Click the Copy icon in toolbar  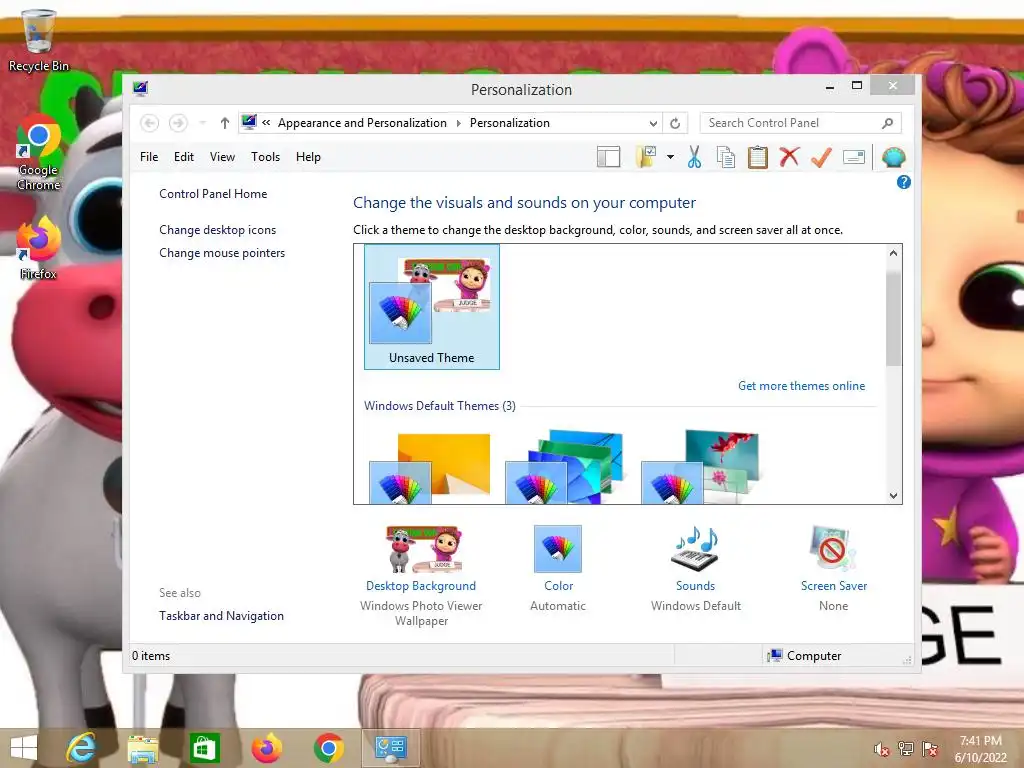[x=726, y=157]
